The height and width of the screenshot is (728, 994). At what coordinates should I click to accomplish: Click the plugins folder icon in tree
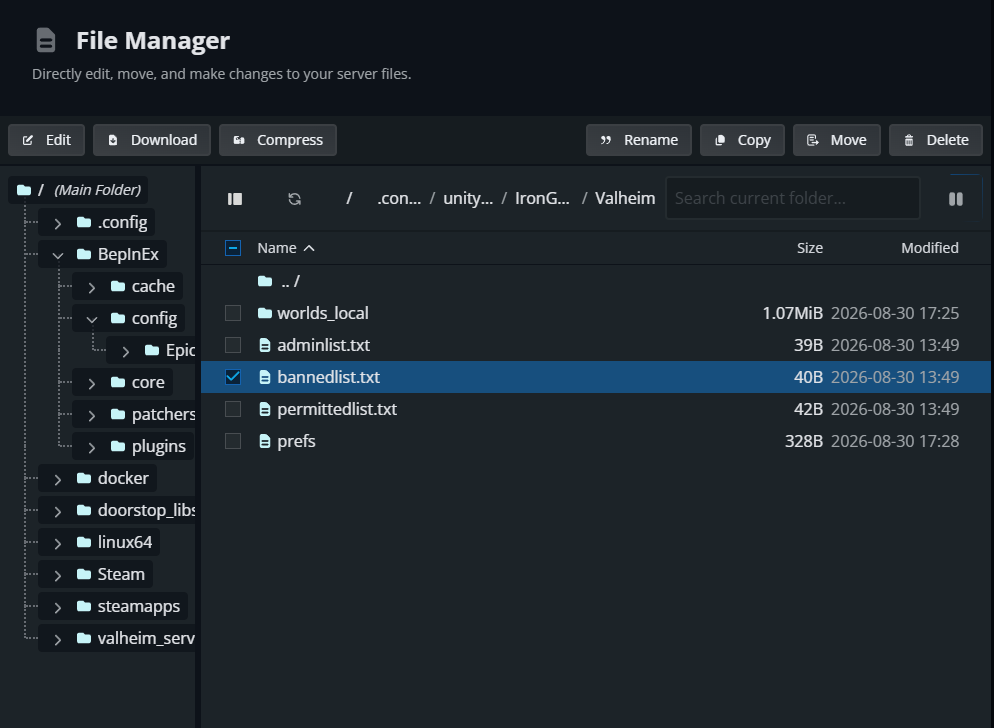point(118,446)
